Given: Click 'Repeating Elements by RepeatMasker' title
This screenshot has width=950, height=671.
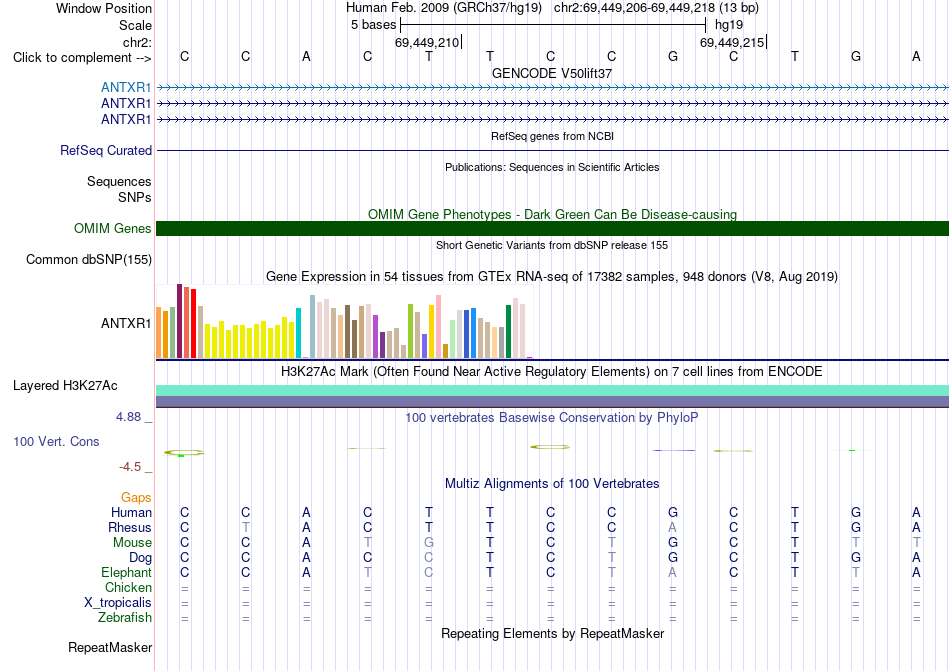Looking at the screenshot, I should 553,633.
